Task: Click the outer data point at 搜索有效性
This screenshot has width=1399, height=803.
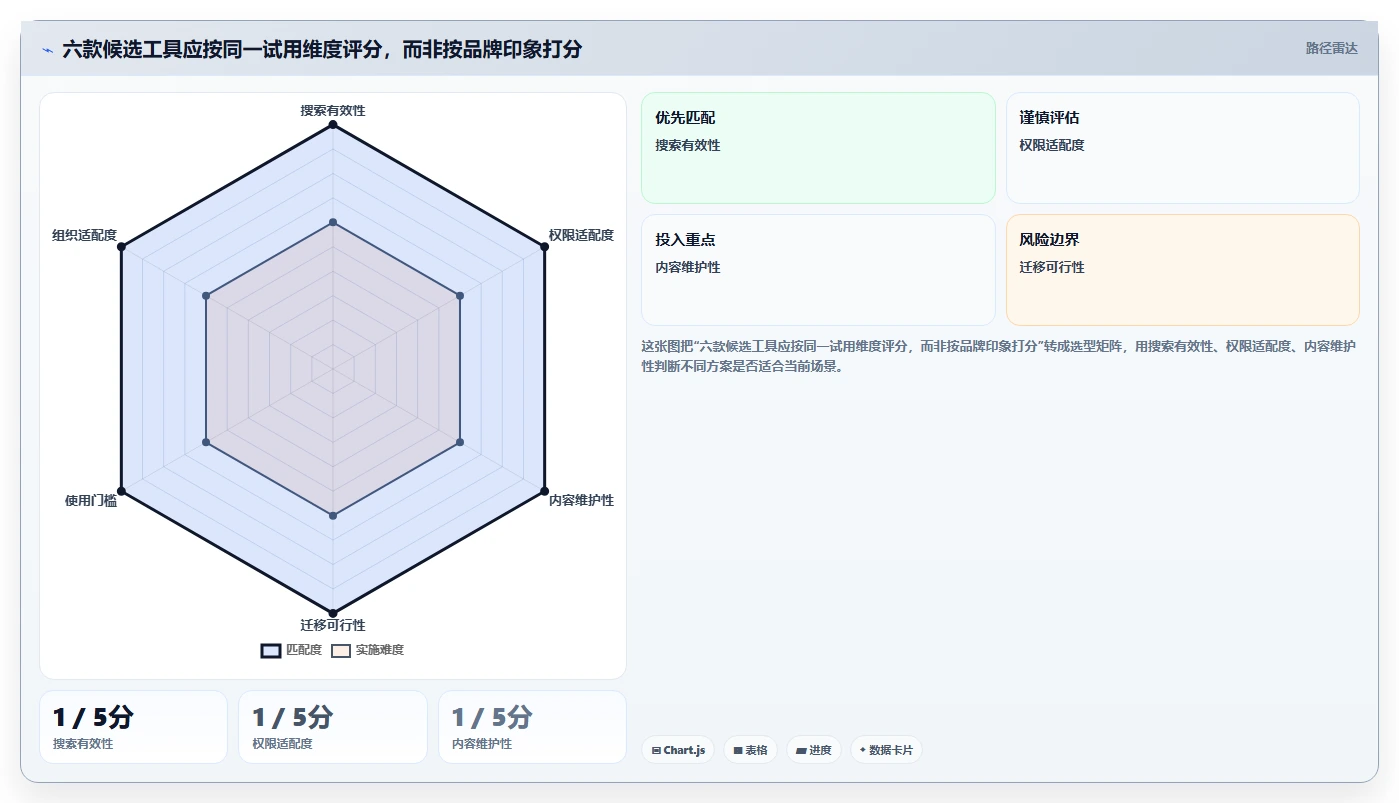Action: pos(333,124)
